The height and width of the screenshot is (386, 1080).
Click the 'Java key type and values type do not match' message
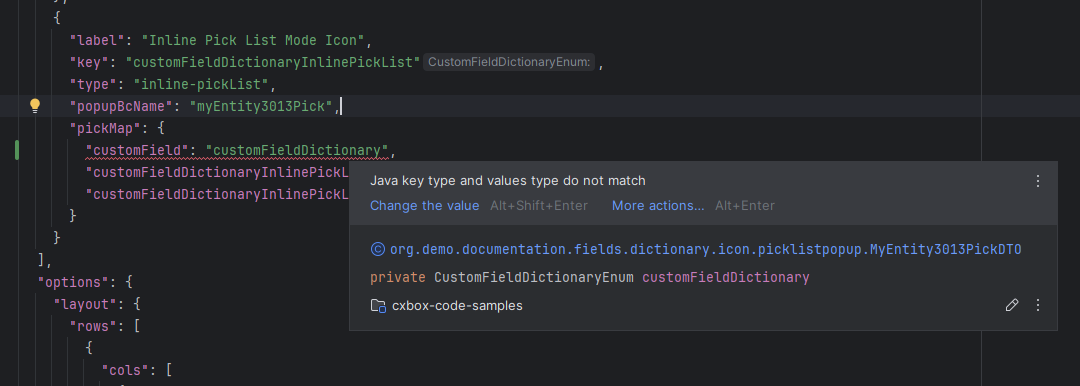[508, 181]
